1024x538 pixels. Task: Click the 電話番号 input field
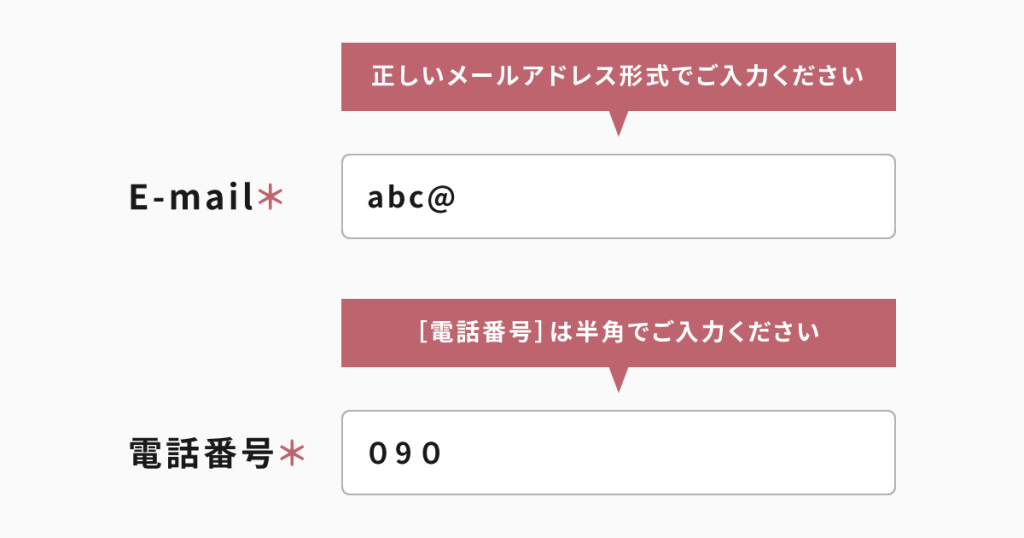pyautogui.click(x=618, y=452)
